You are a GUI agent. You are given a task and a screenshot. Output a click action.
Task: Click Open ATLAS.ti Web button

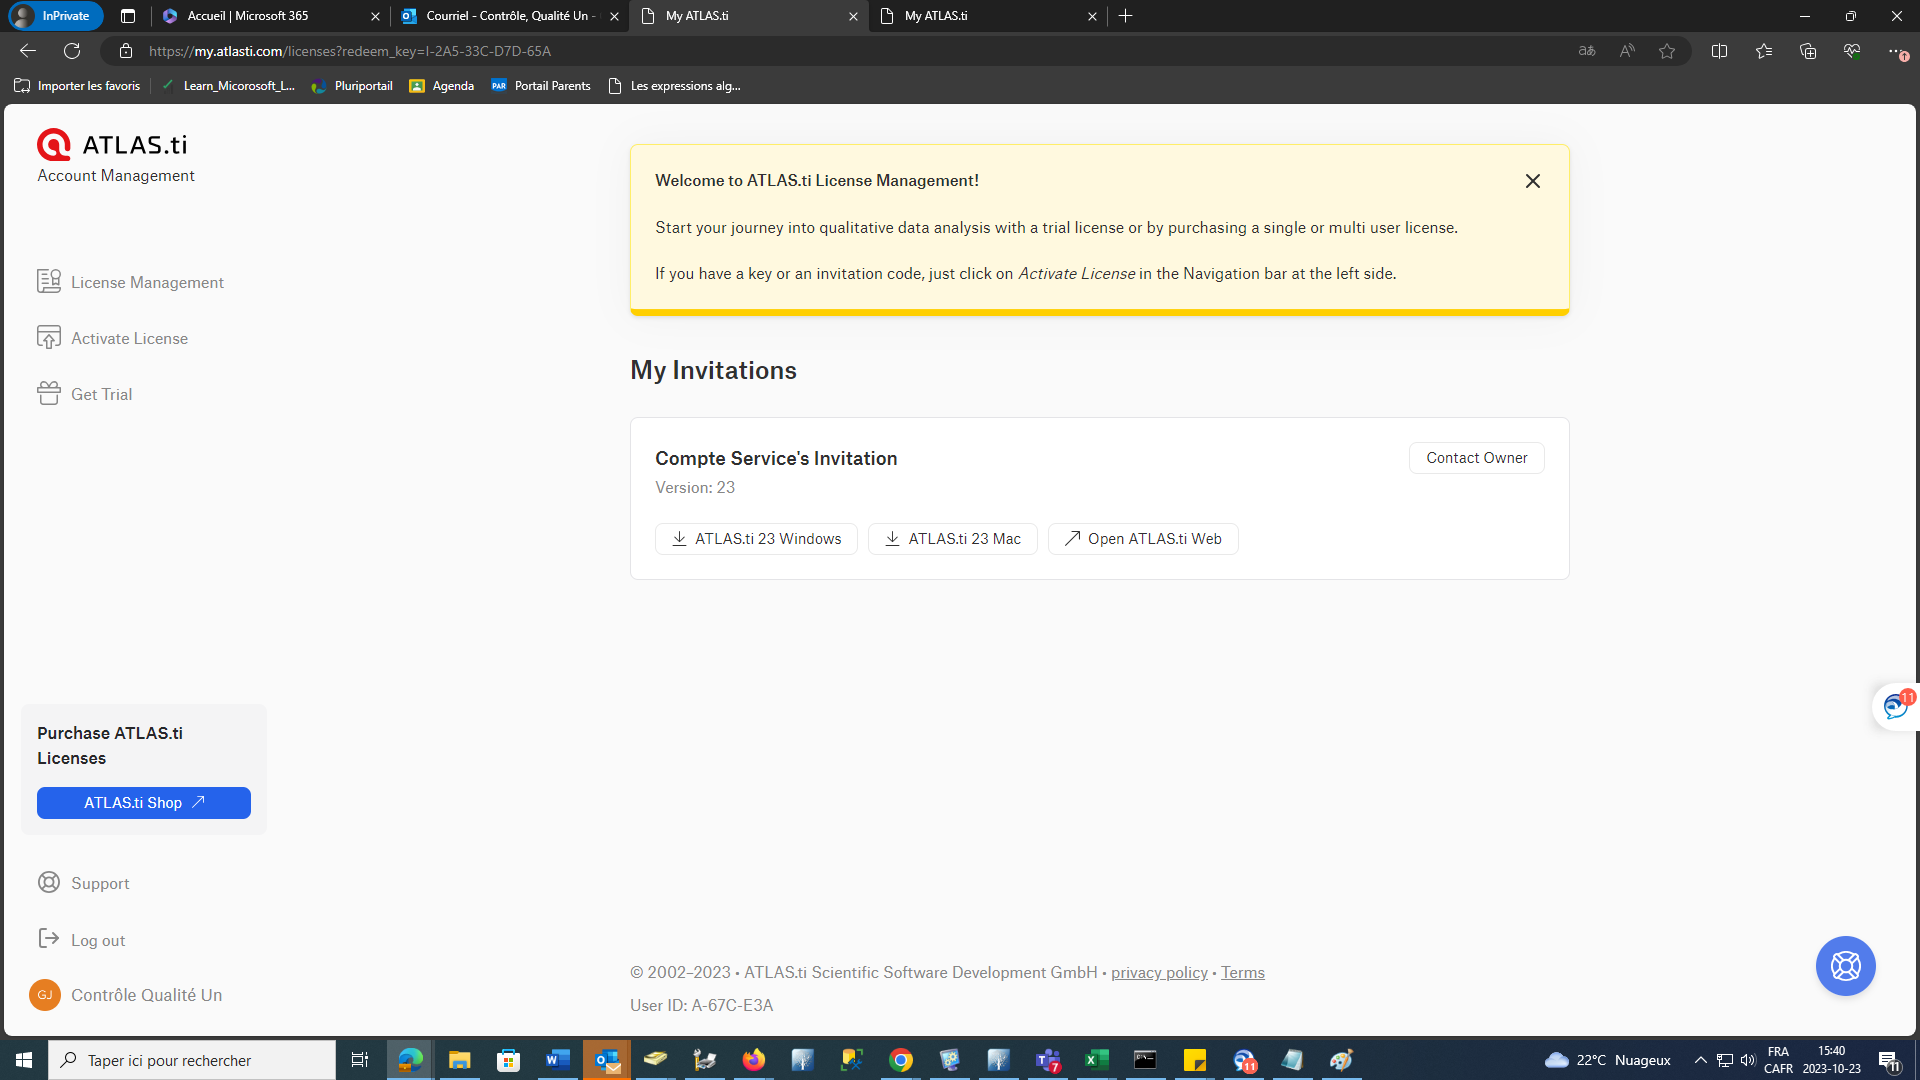click(x=1142, y=539)
